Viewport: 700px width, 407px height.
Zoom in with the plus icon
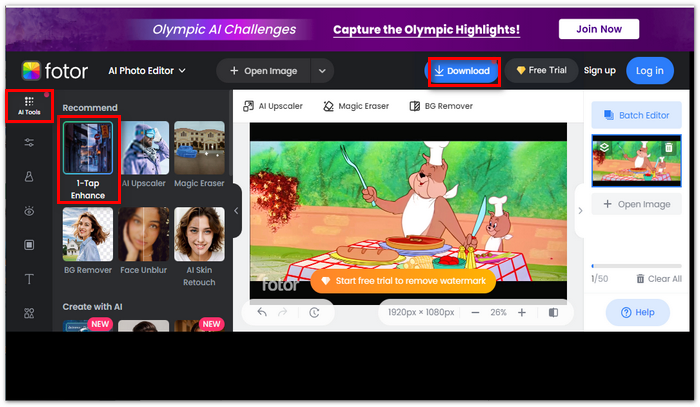pos(521,312)
